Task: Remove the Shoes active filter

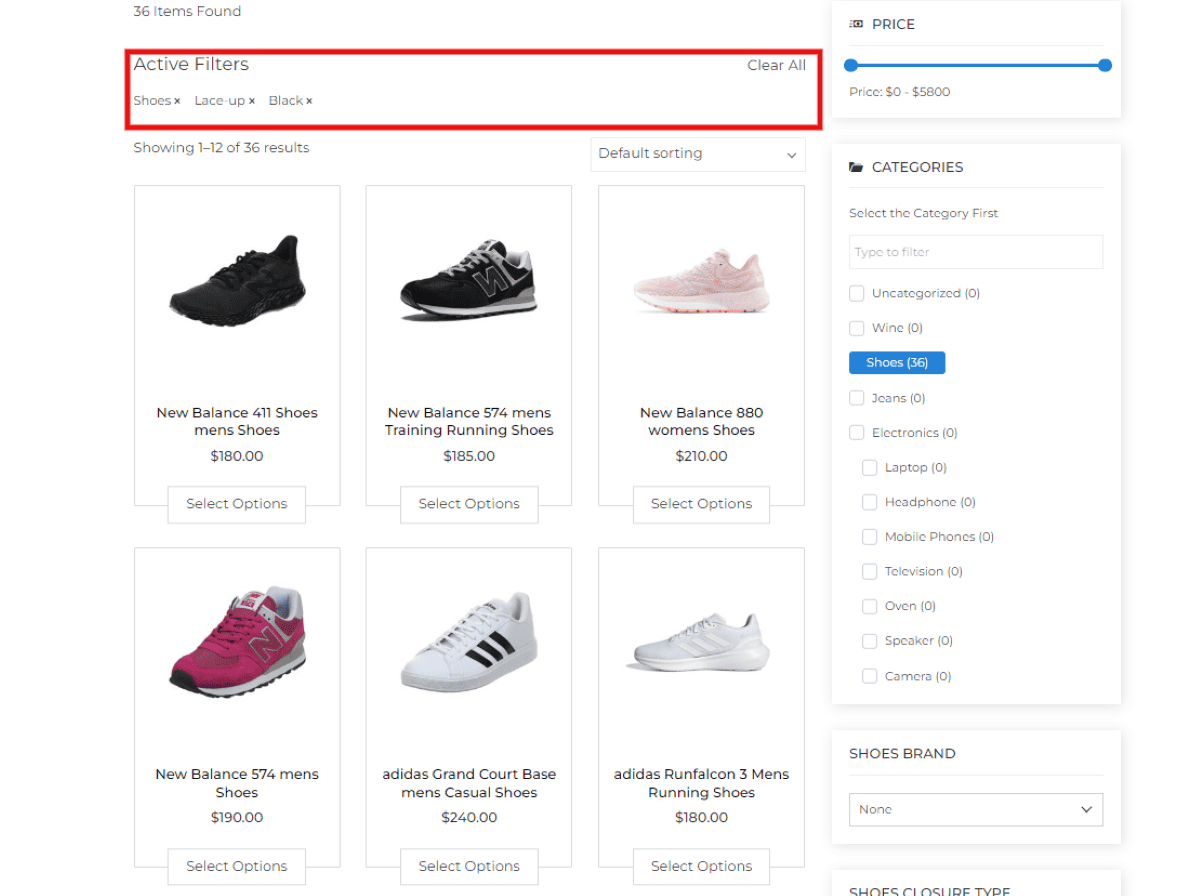Action: click(x=177, y=101)
